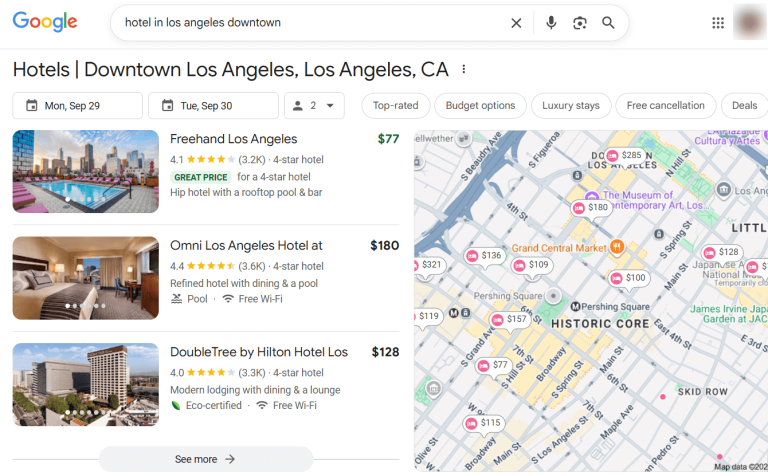
Task: View Omni hotel bedroom photo
Action: [x=86, y=278]
